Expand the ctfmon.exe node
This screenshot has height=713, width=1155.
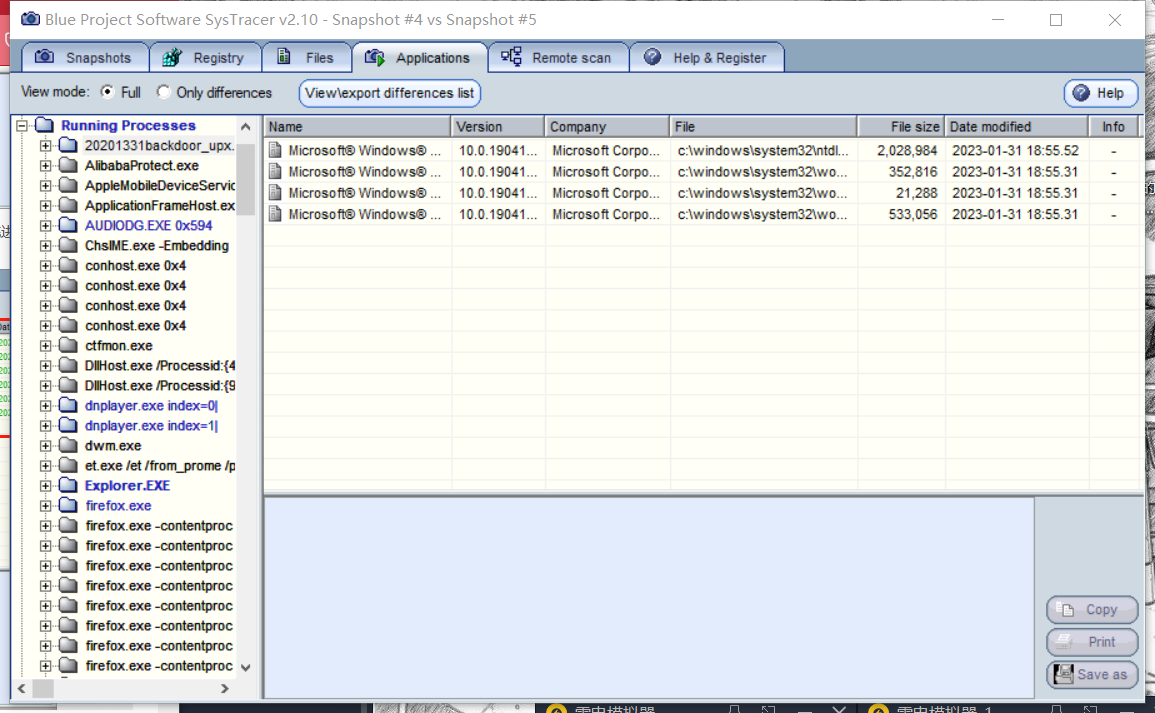[x=46, y=345]
